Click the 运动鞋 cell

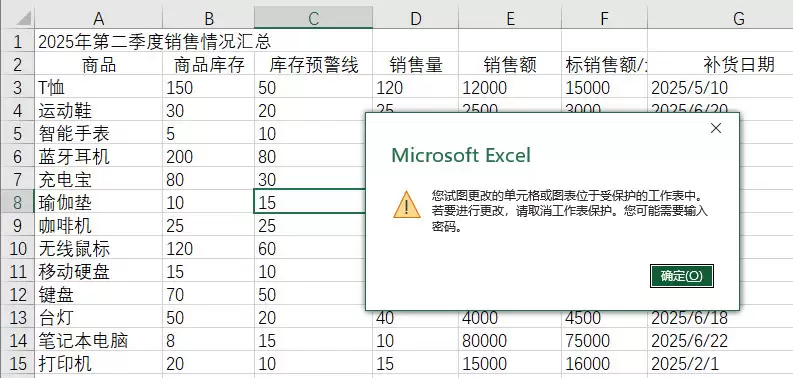tap(99, 110)
